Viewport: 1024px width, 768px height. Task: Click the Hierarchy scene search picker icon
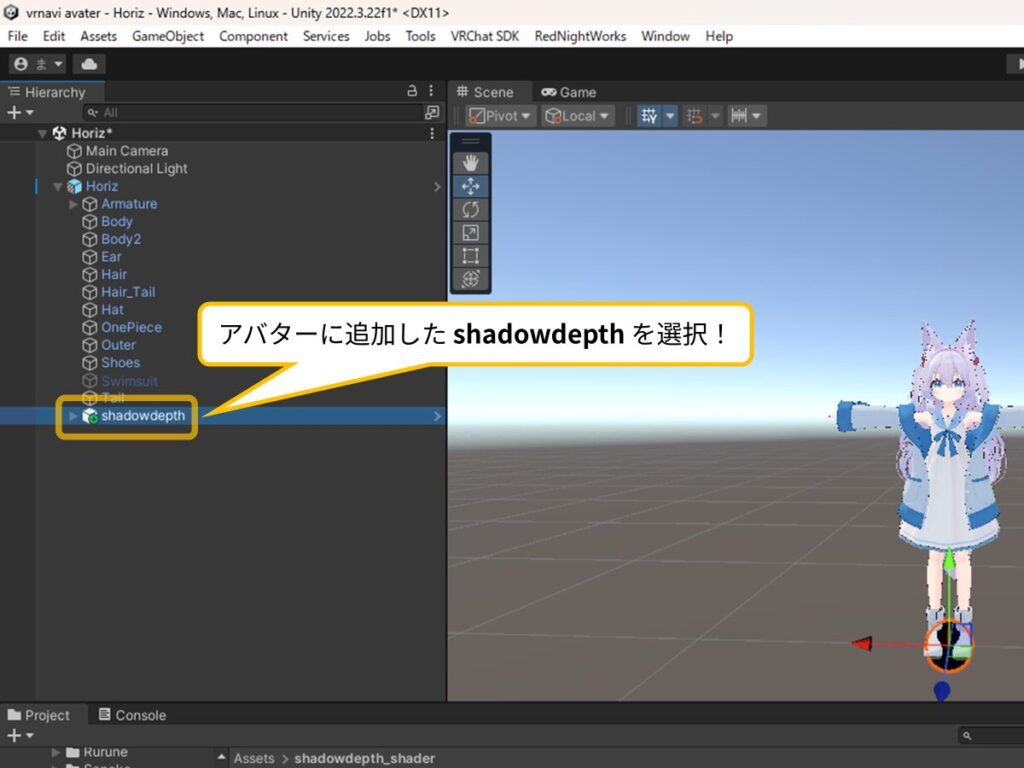click(432, 113)
